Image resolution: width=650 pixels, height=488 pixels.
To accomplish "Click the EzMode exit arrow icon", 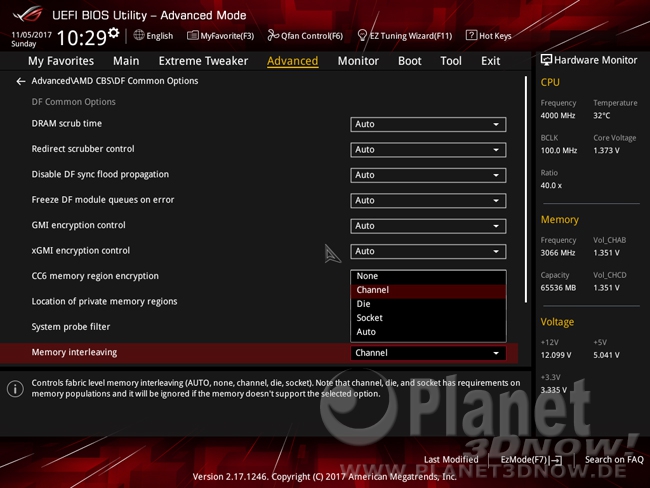I will [x=556, y=460].
